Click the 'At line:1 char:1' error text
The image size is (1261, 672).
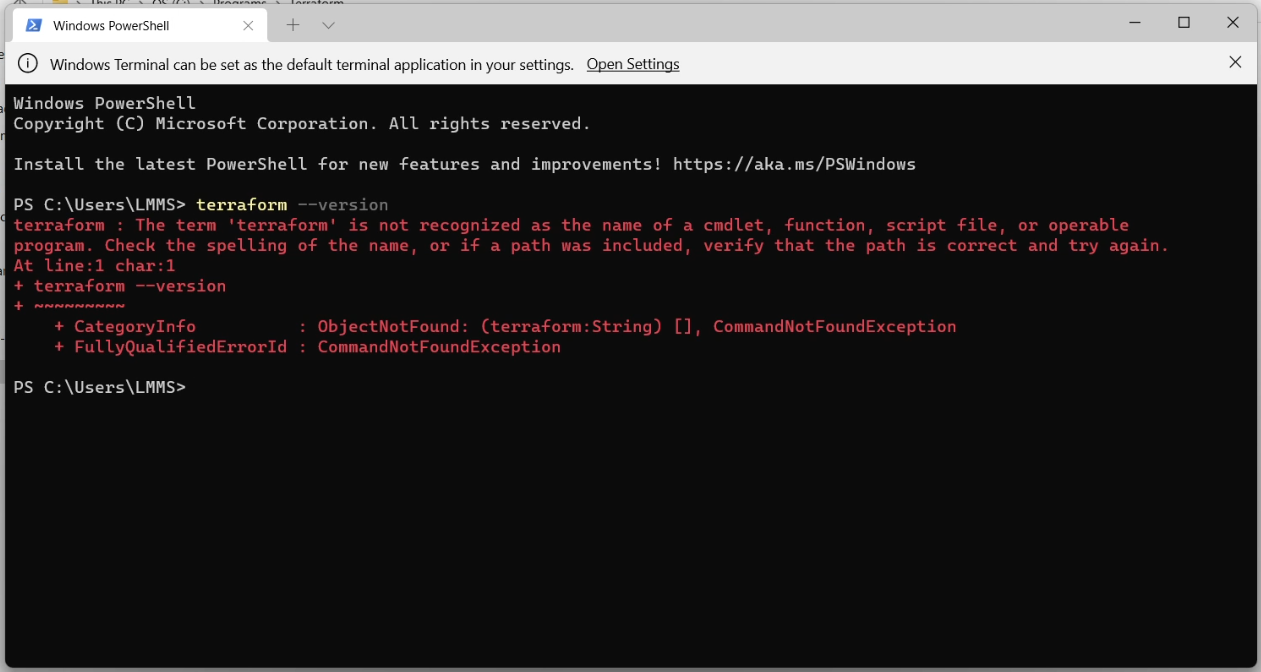coord(95,266)
